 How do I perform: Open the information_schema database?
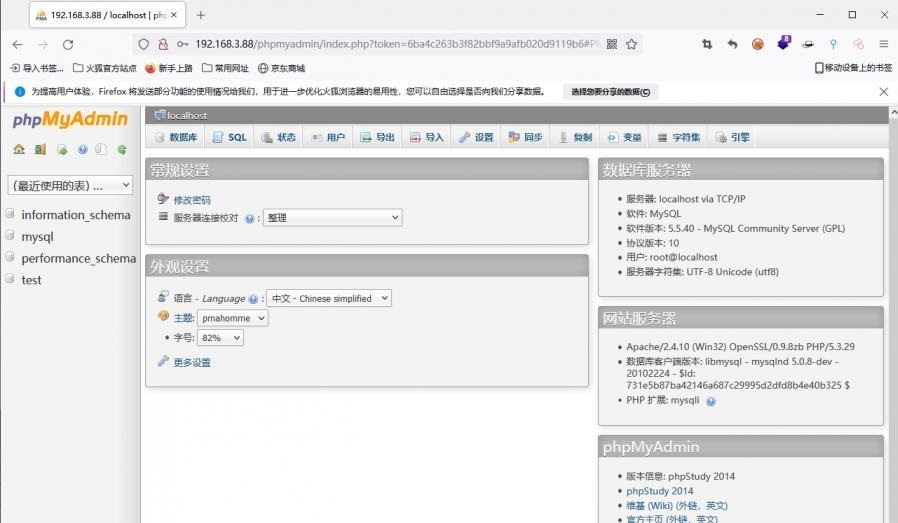point(76,215)
